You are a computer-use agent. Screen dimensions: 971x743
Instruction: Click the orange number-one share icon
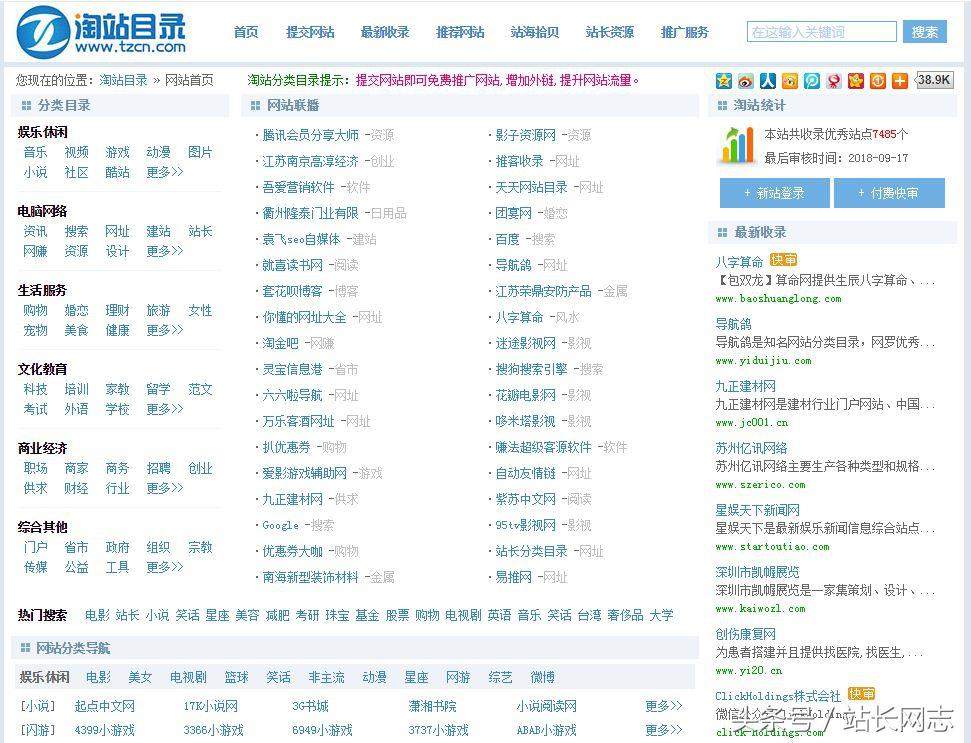[x=877, y=80]
